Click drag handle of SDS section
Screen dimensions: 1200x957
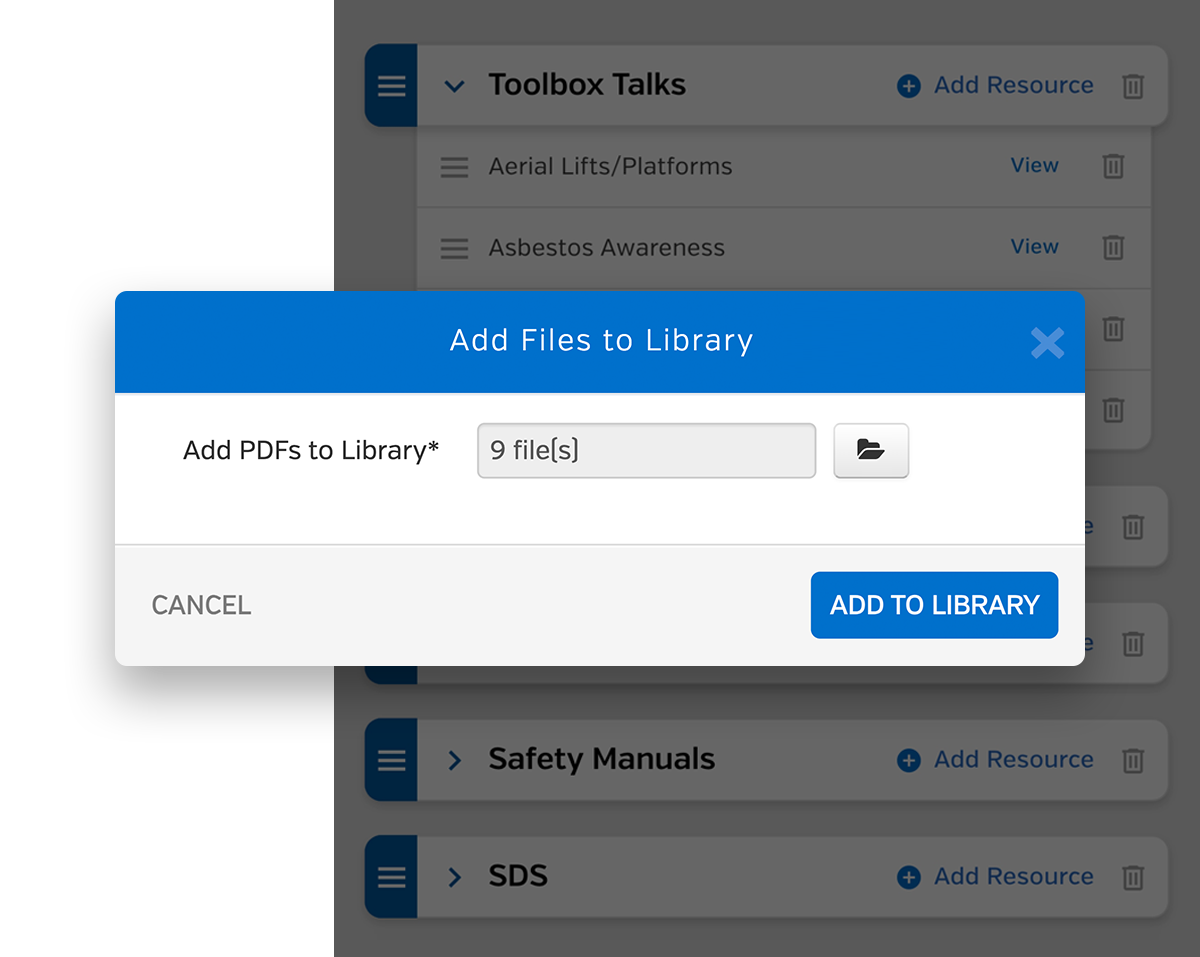click(x=391, y=877)
